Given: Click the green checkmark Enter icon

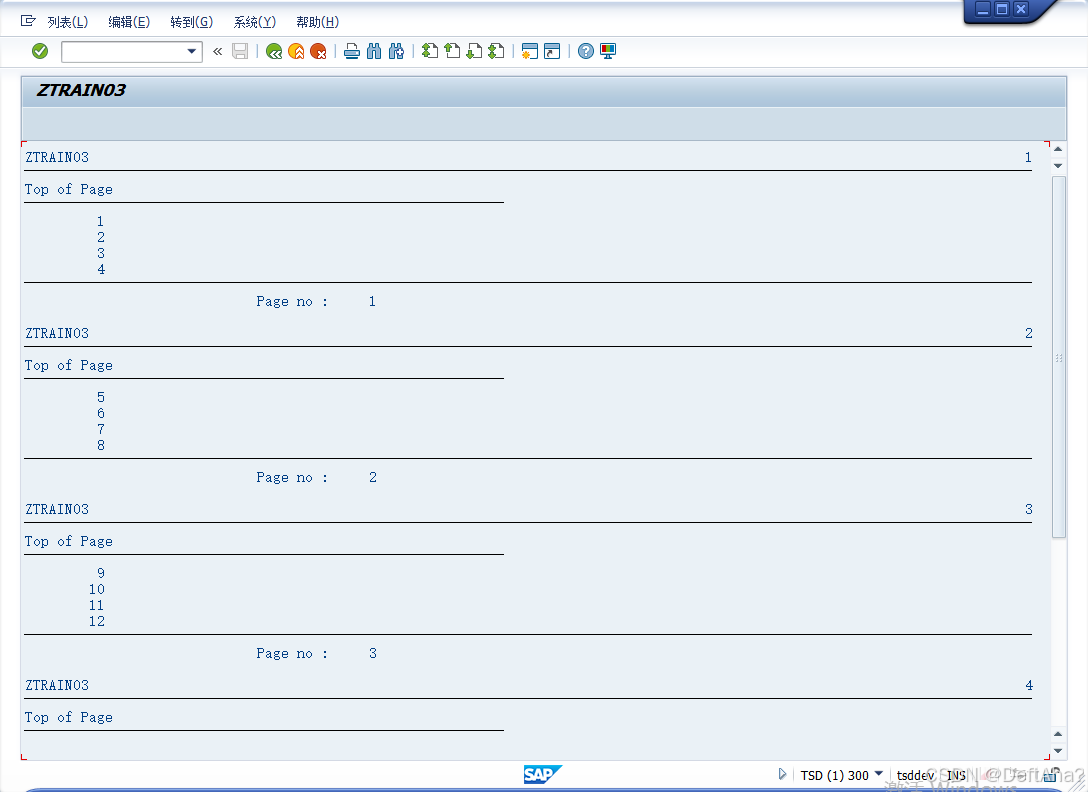Looking at the screenshot, I should [40, 51].
